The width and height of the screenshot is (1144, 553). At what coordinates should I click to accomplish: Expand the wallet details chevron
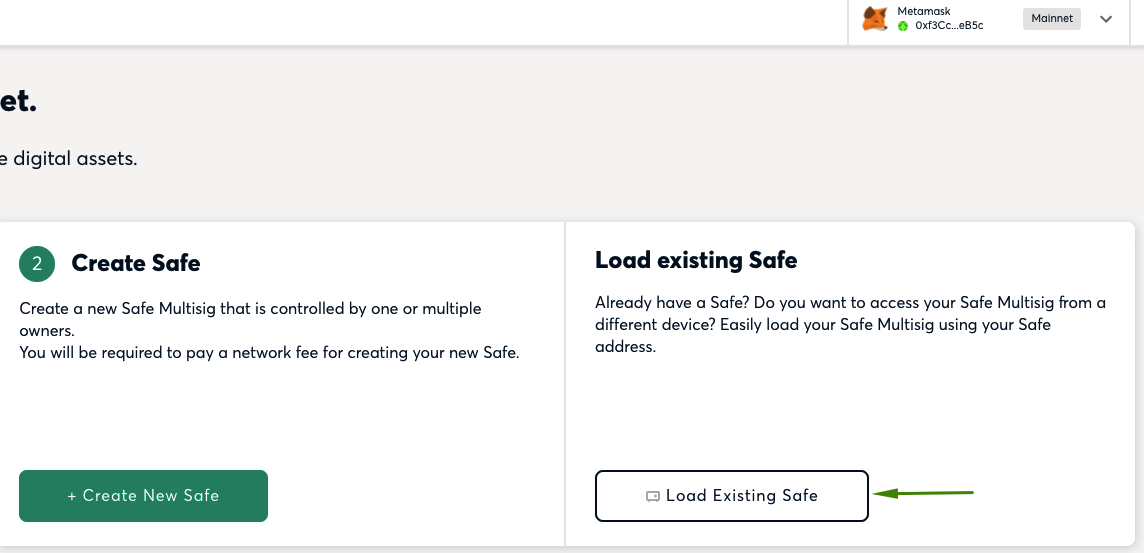pyautogui.click(x=1106, y=19)
